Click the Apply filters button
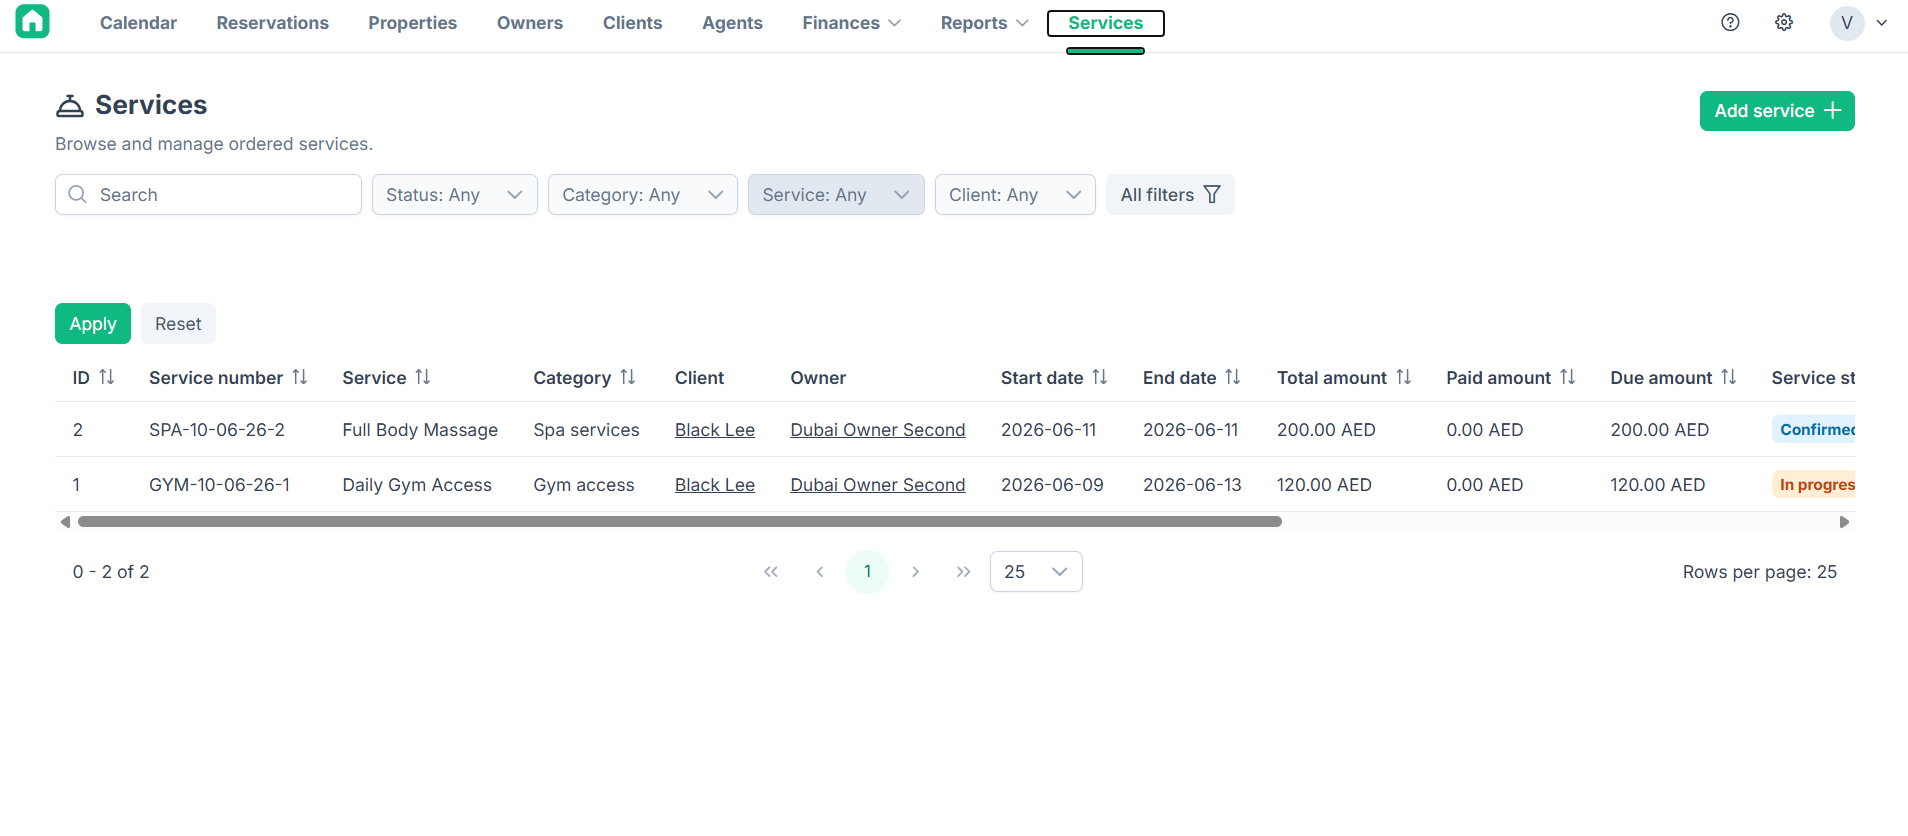The width and height of the screenshot is (1908, 836). tap(93, 324)
